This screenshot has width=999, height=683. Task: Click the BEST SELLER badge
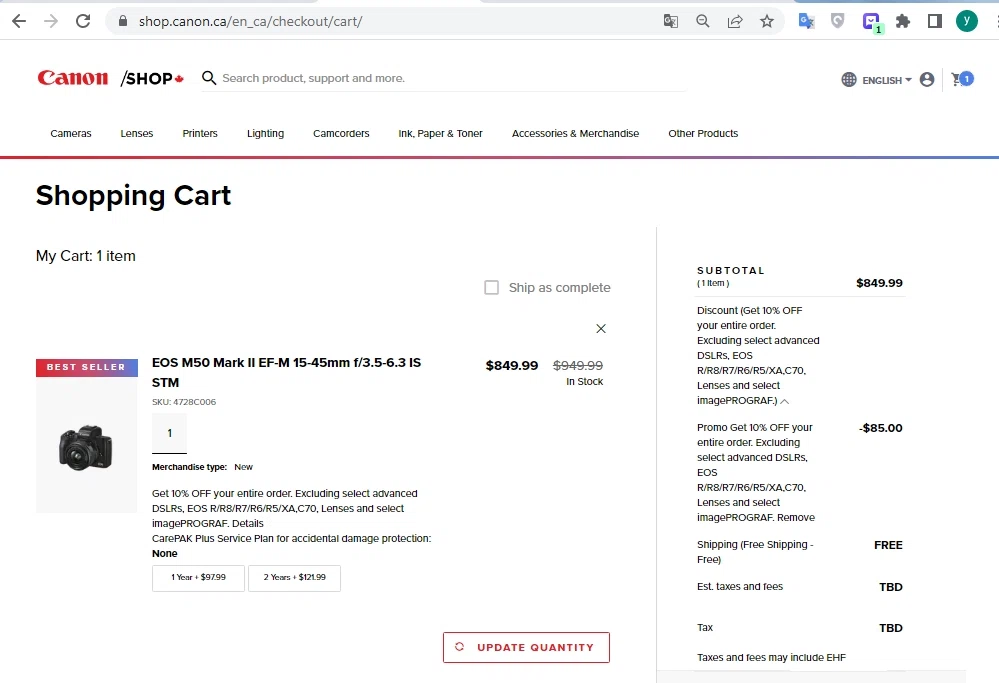[x=87, y=368]
